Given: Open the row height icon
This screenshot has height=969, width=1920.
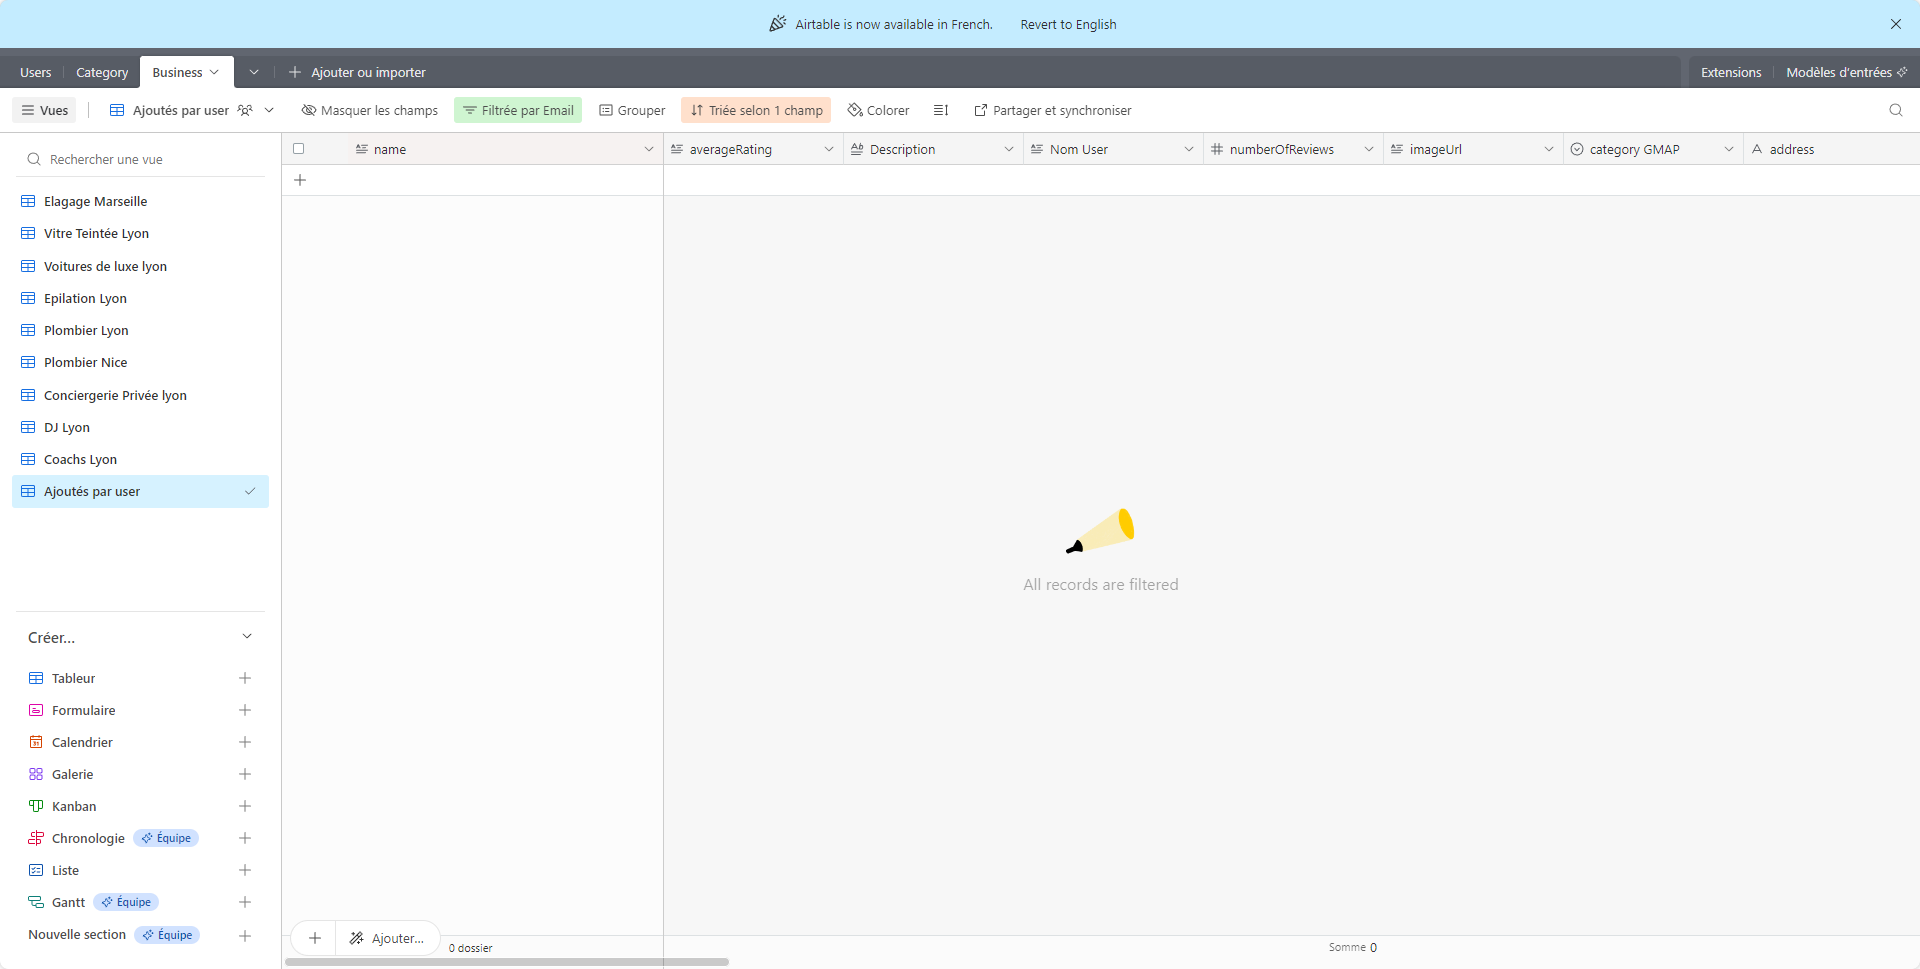Looking at the screenshot, I should [940, 110].
